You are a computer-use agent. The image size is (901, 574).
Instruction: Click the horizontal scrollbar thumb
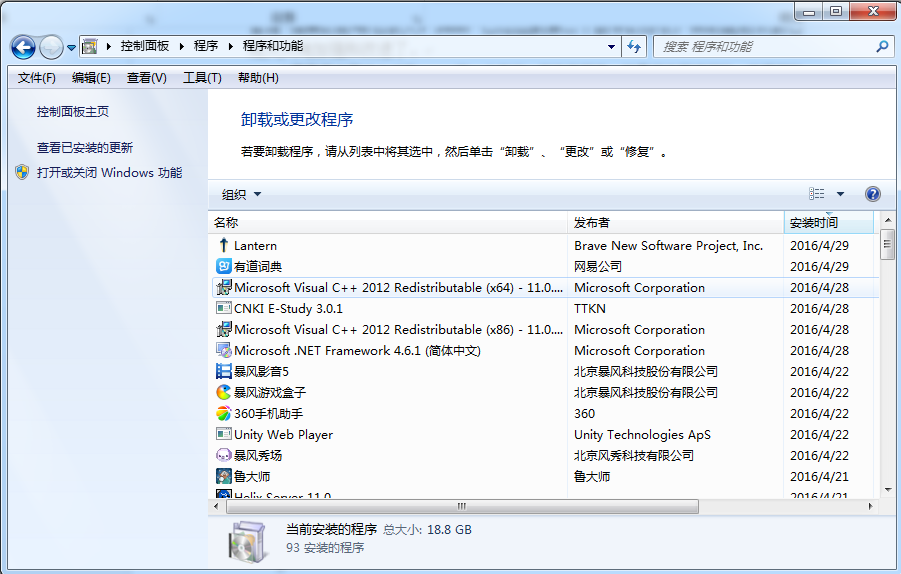tap(463, 506)
